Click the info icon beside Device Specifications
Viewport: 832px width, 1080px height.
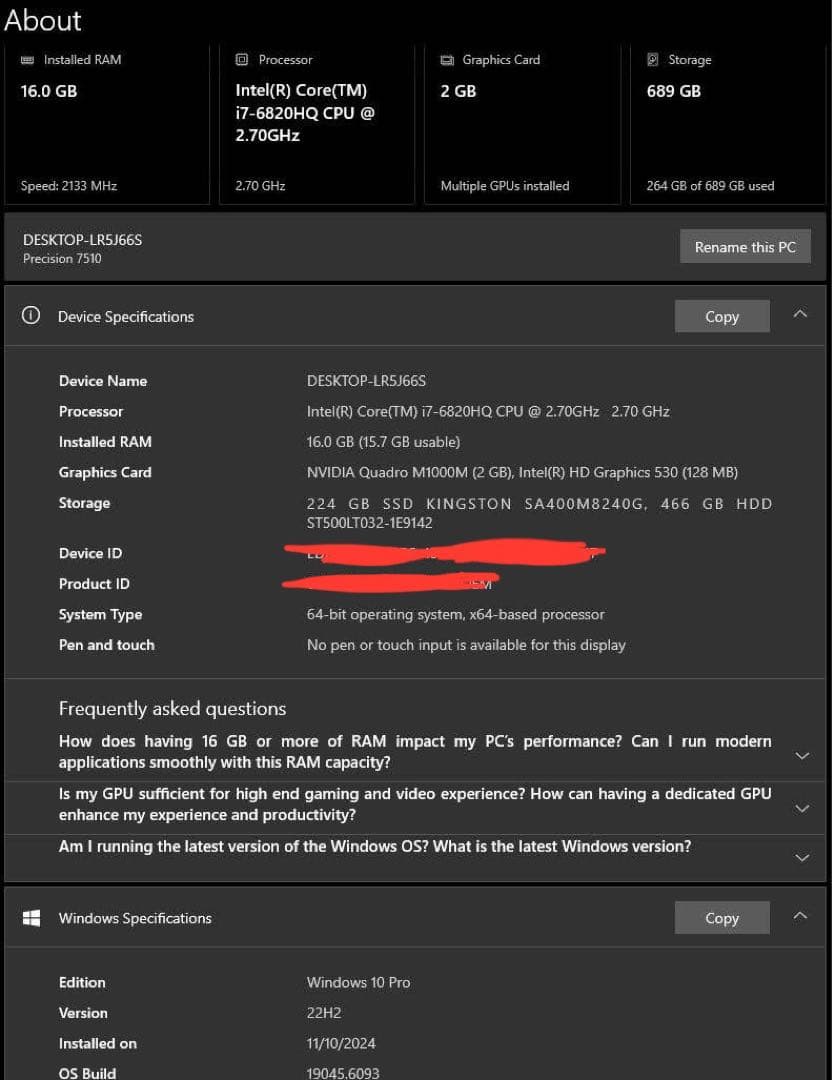point(30,316)
